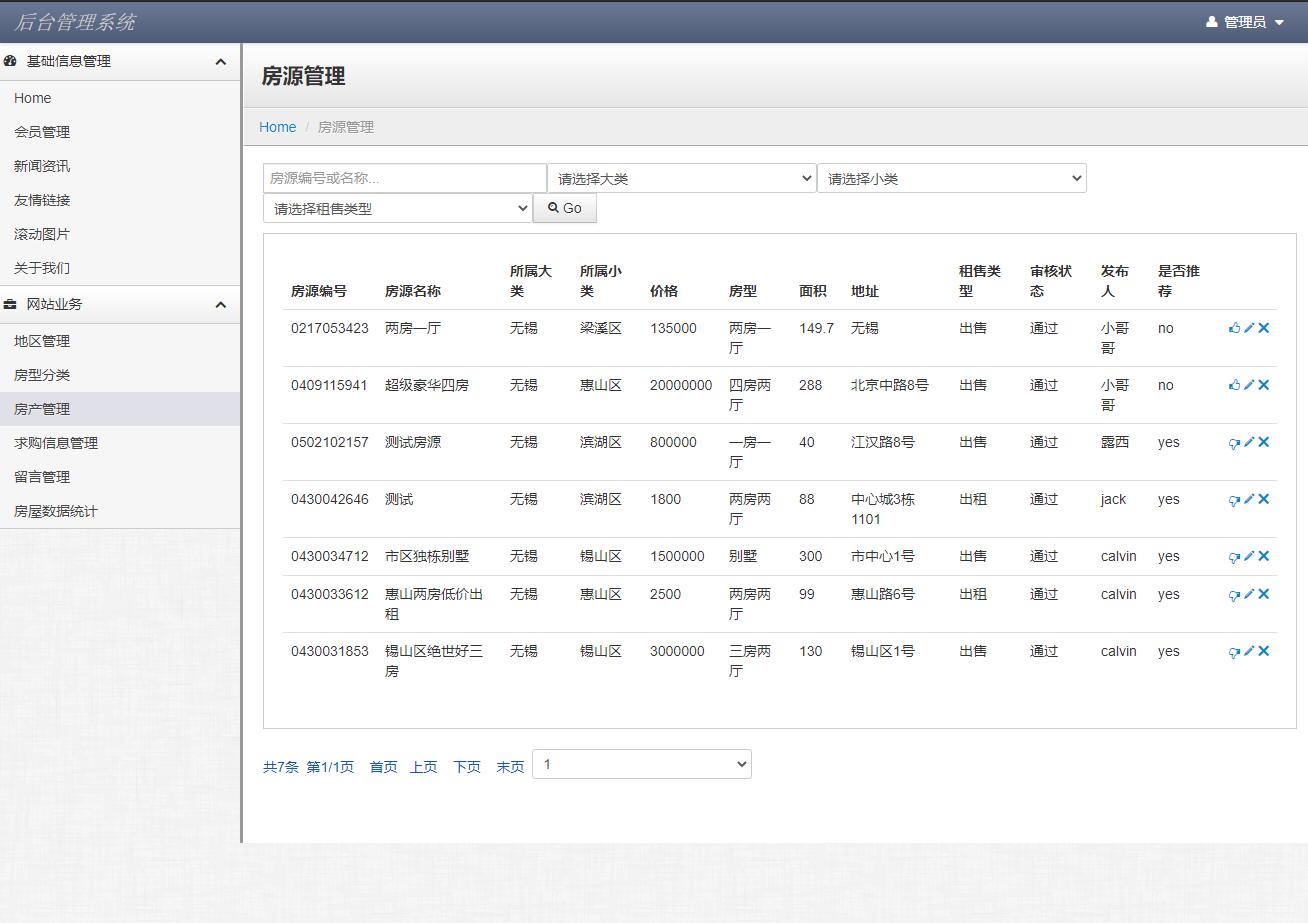This screenshot has width=1308, height=923.
Task: Click the search magnifier Go button icon
Action: pos(553,207)
